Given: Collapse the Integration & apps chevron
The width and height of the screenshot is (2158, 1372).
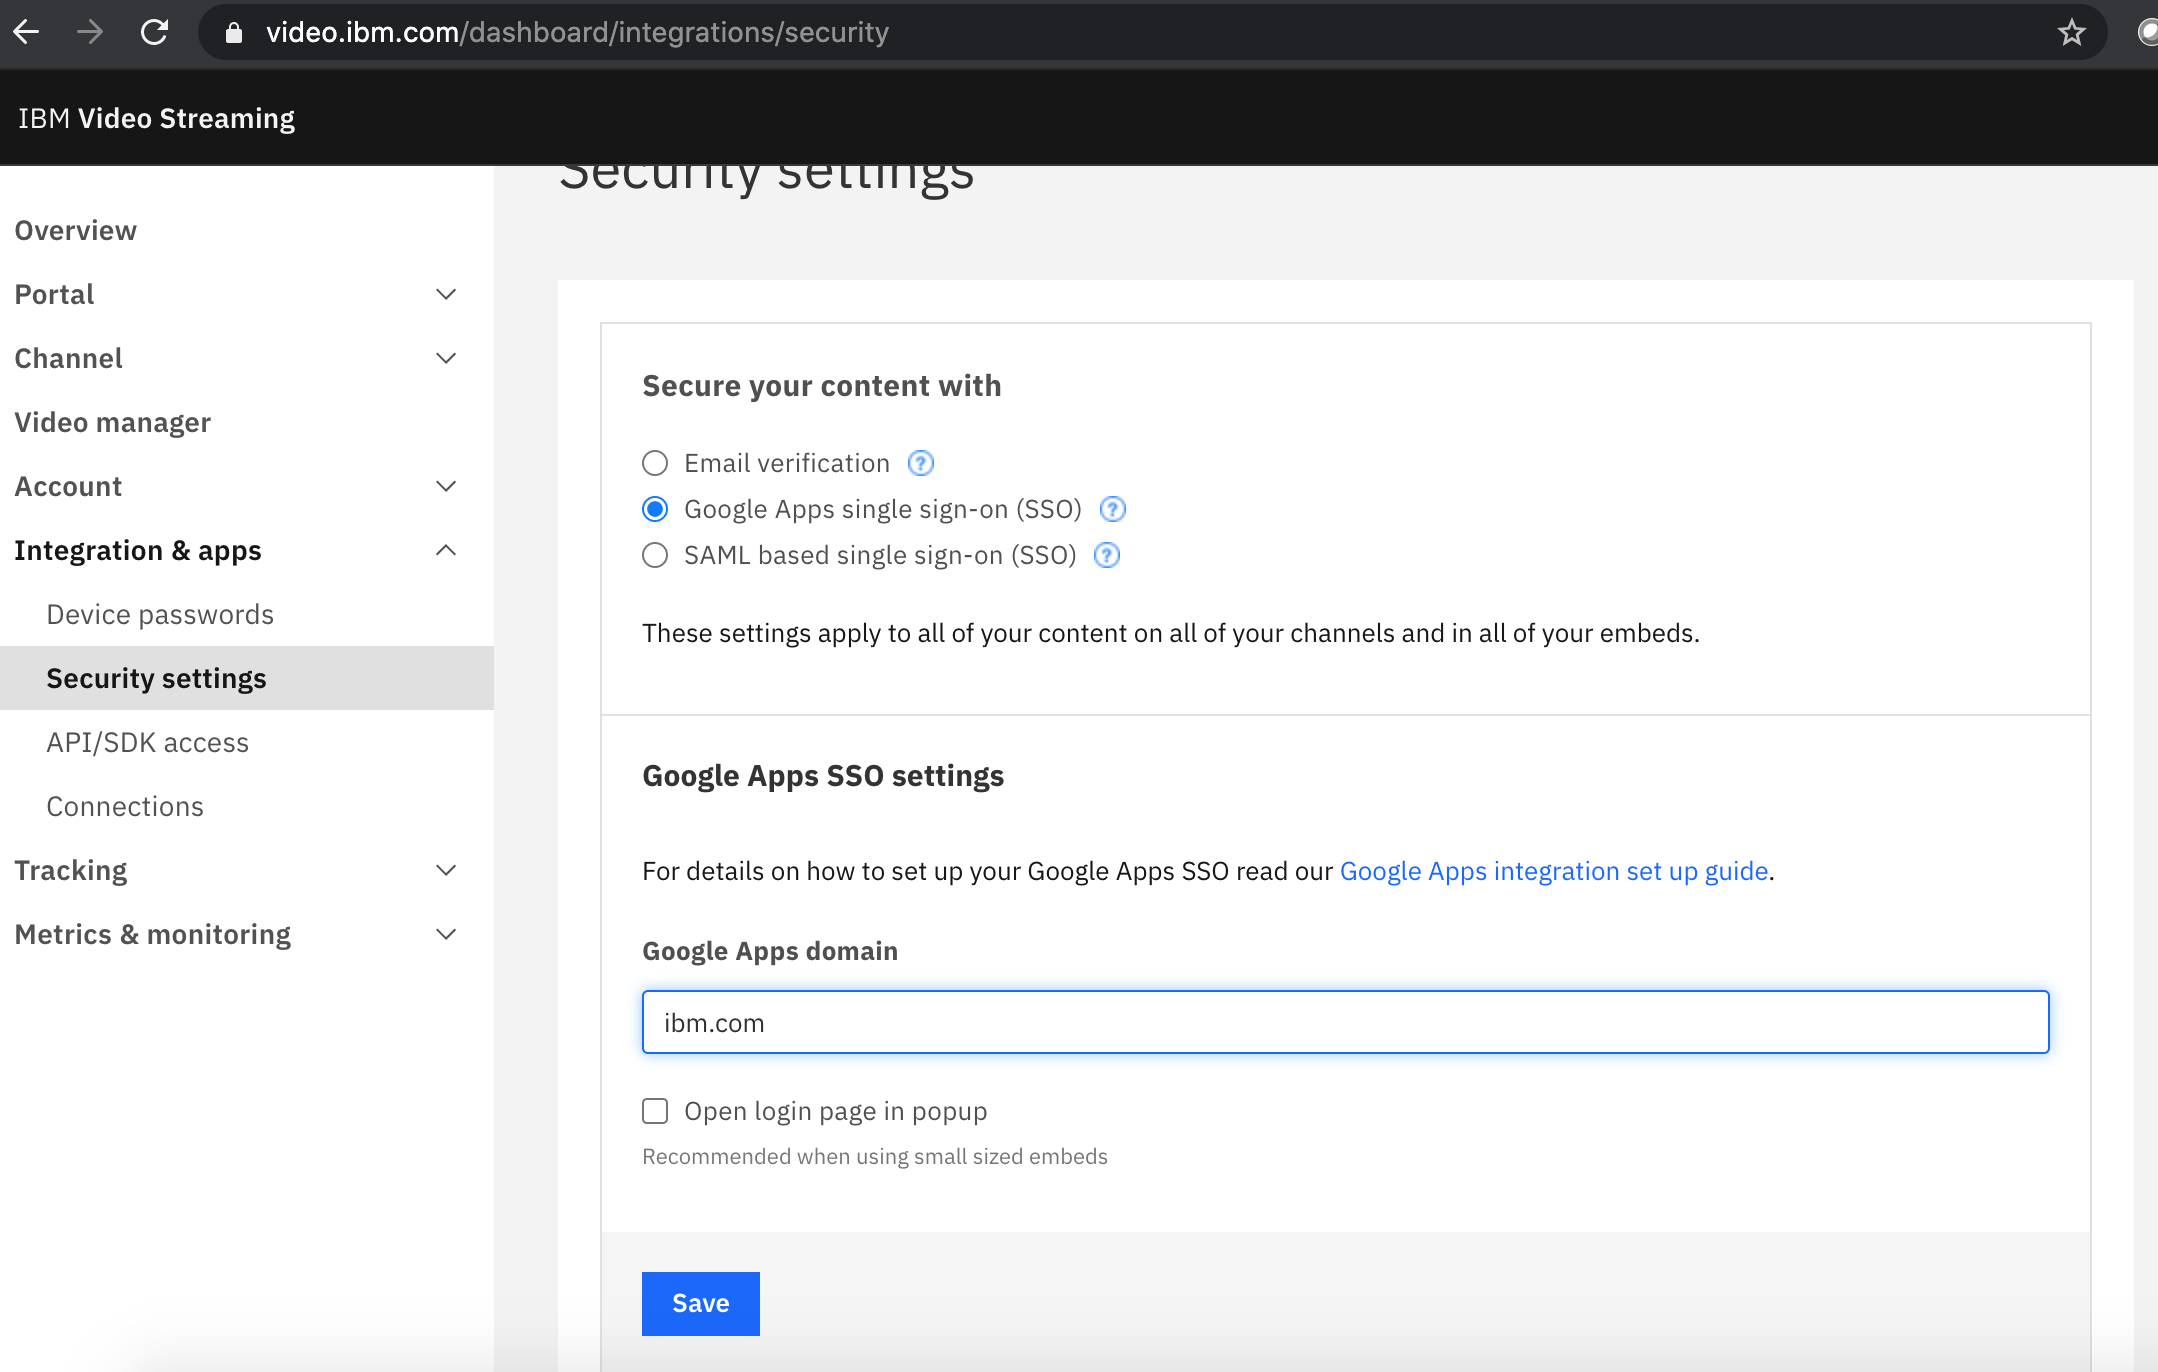Looking at the screenshot, I should tap(446, 550).
